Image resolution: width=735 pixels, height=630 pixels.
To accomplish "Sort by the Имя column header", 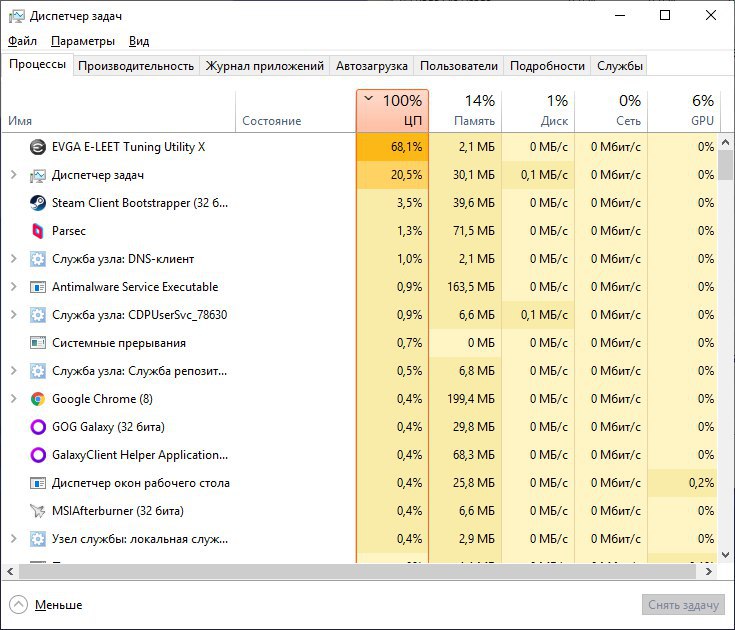I will pyautogui.click(x=119, y=111).
